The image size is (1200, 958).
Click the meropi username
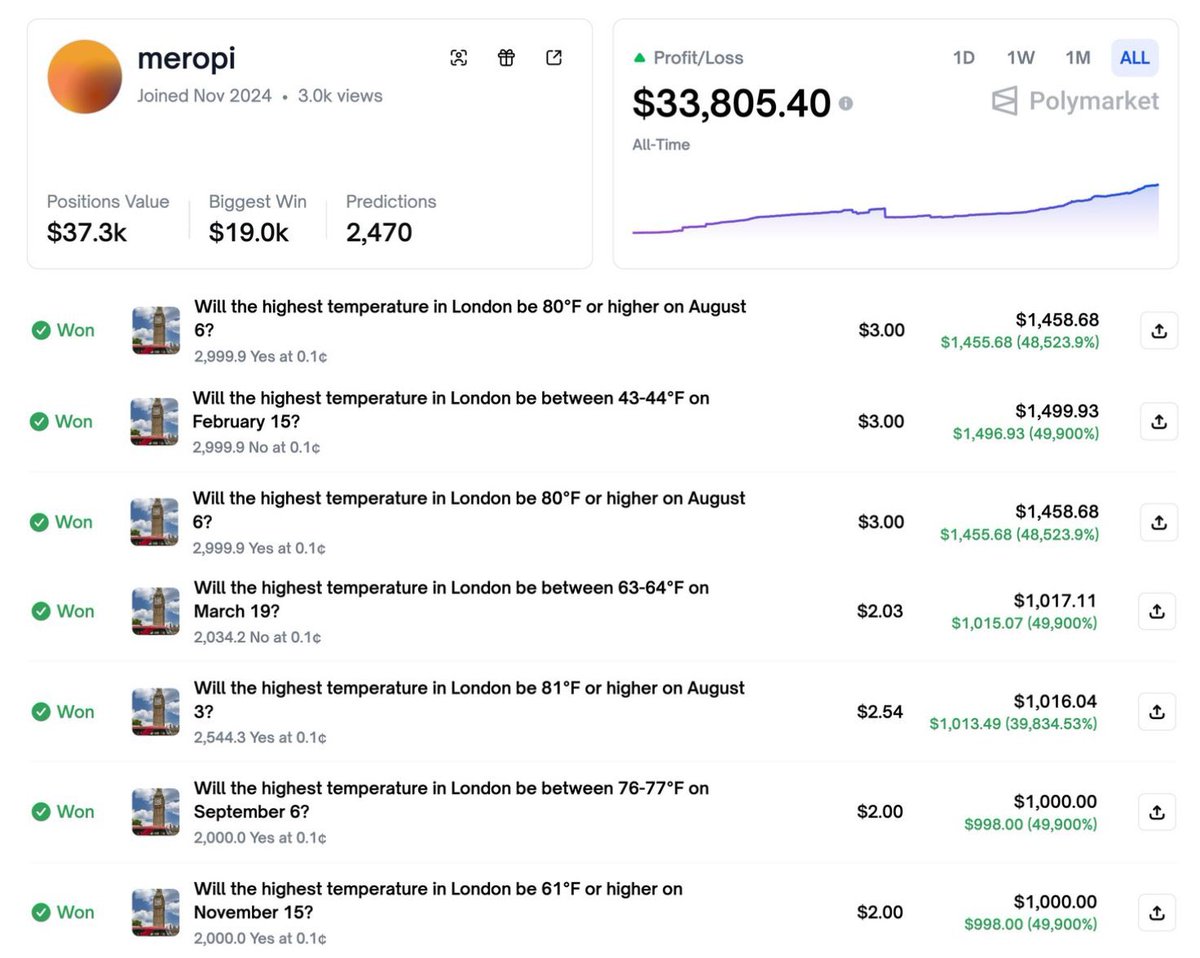tap(186, 58)
